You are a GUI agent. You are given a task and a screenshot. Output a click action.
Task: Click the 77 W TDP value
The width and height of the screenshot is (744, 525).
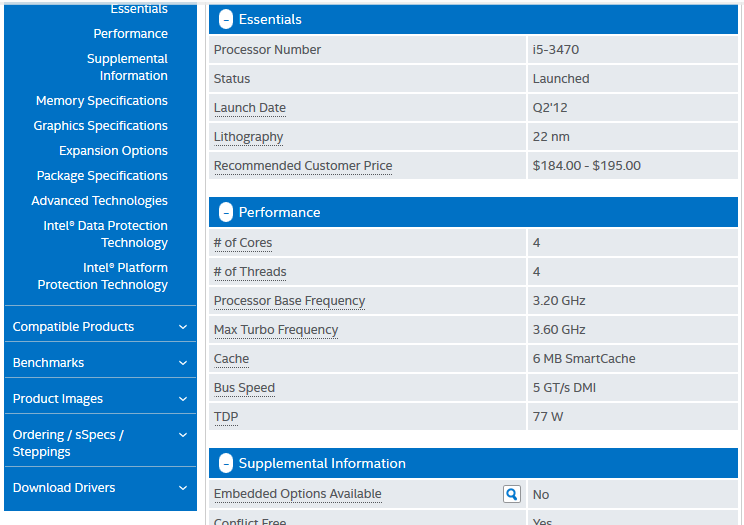tap(548, 417)
